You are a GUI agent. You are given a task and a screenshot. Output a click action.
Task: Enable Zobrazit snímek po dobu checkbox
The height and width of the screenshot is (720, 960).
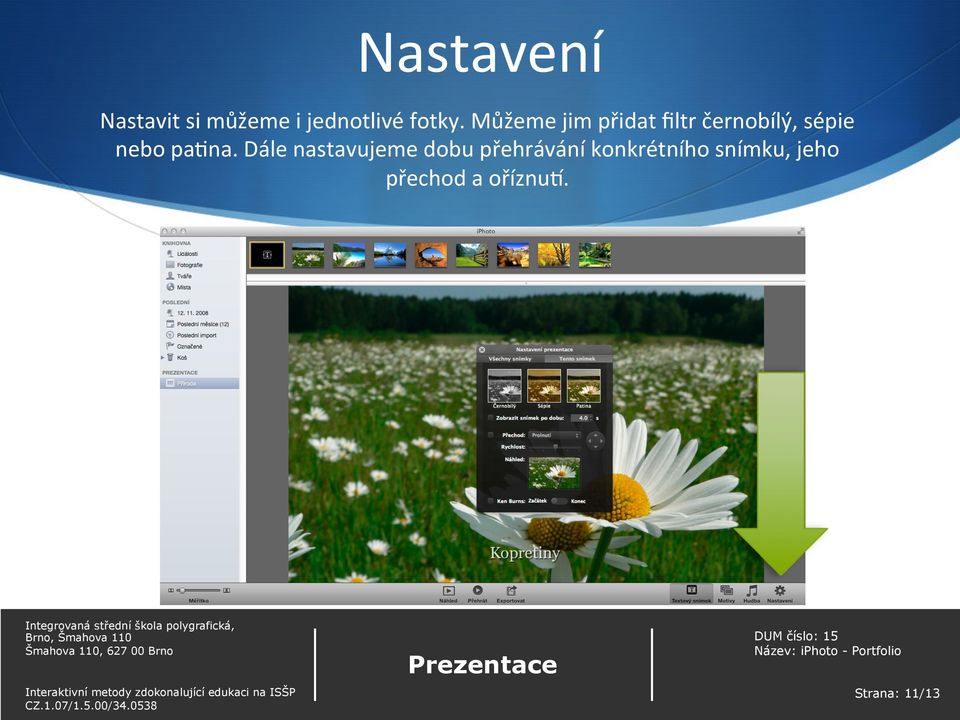490,418
